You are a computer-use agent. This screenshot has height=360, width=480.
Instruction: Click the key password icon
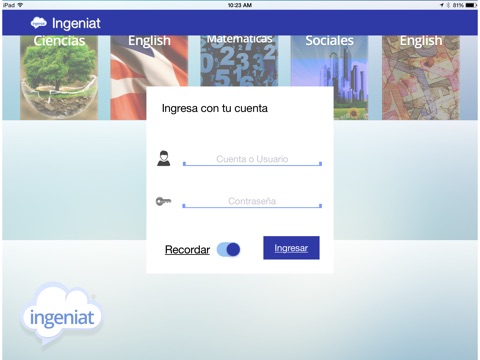coord(163,201)
